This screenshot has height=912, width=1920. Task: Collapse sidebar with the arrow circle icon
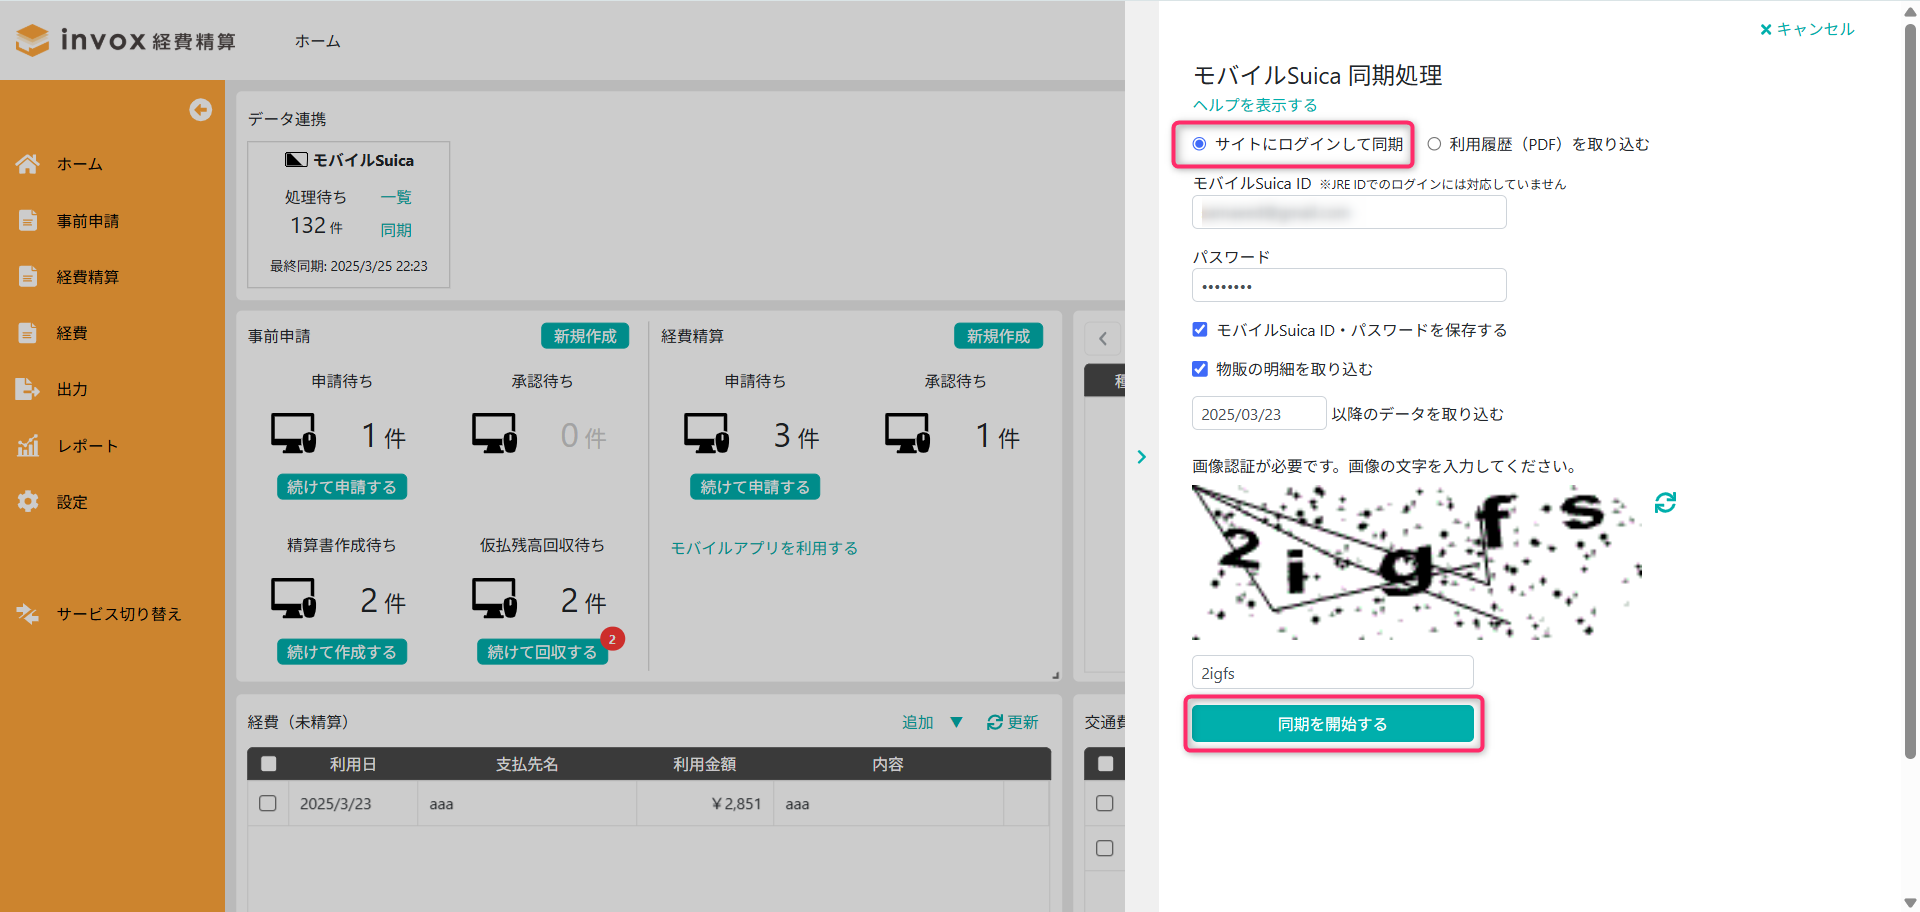[200, 110]
